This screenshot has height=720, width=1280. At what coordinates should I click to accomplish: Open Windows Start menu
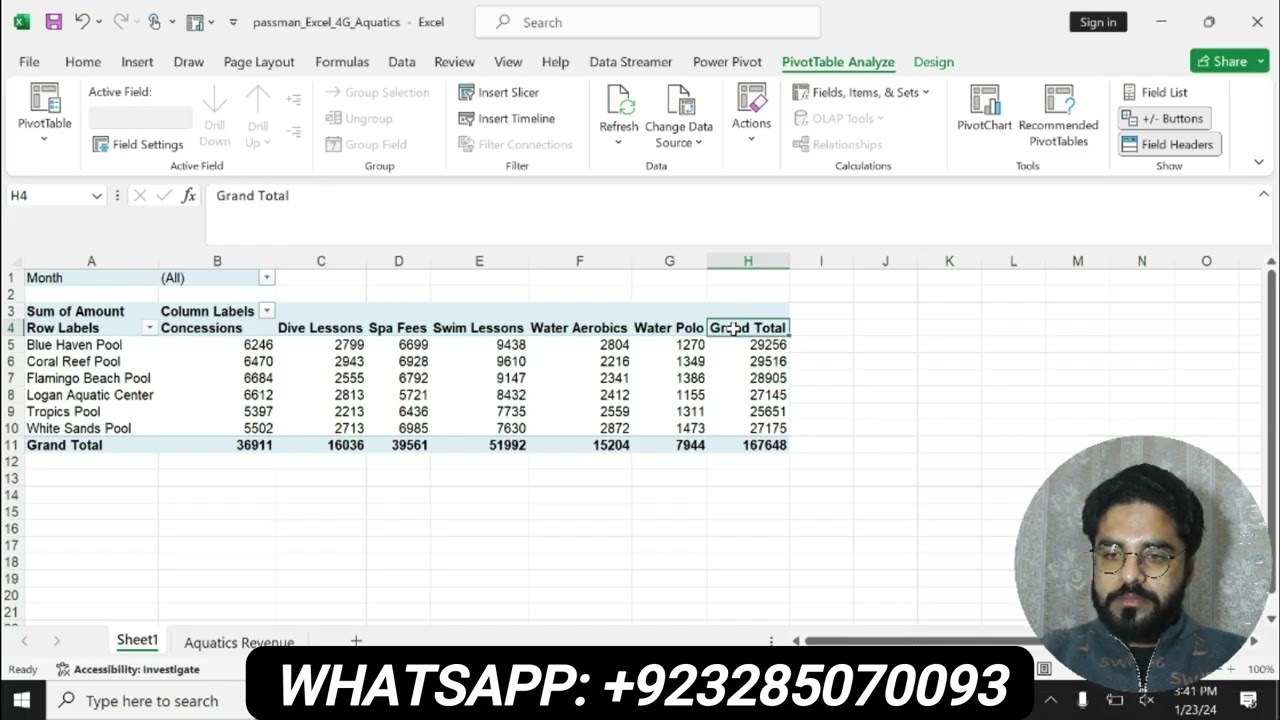coord(21,701)
